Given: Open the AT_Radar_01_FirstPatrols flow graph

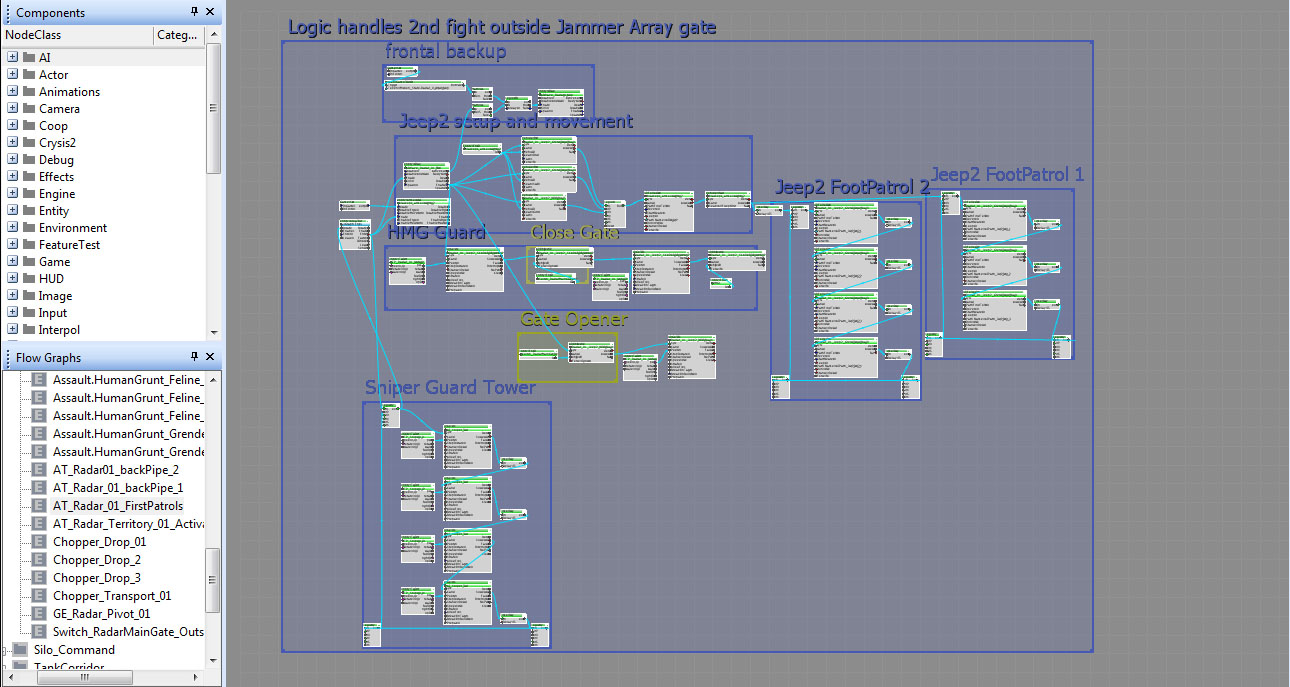Looking at the screenshot, I should 117,506.
